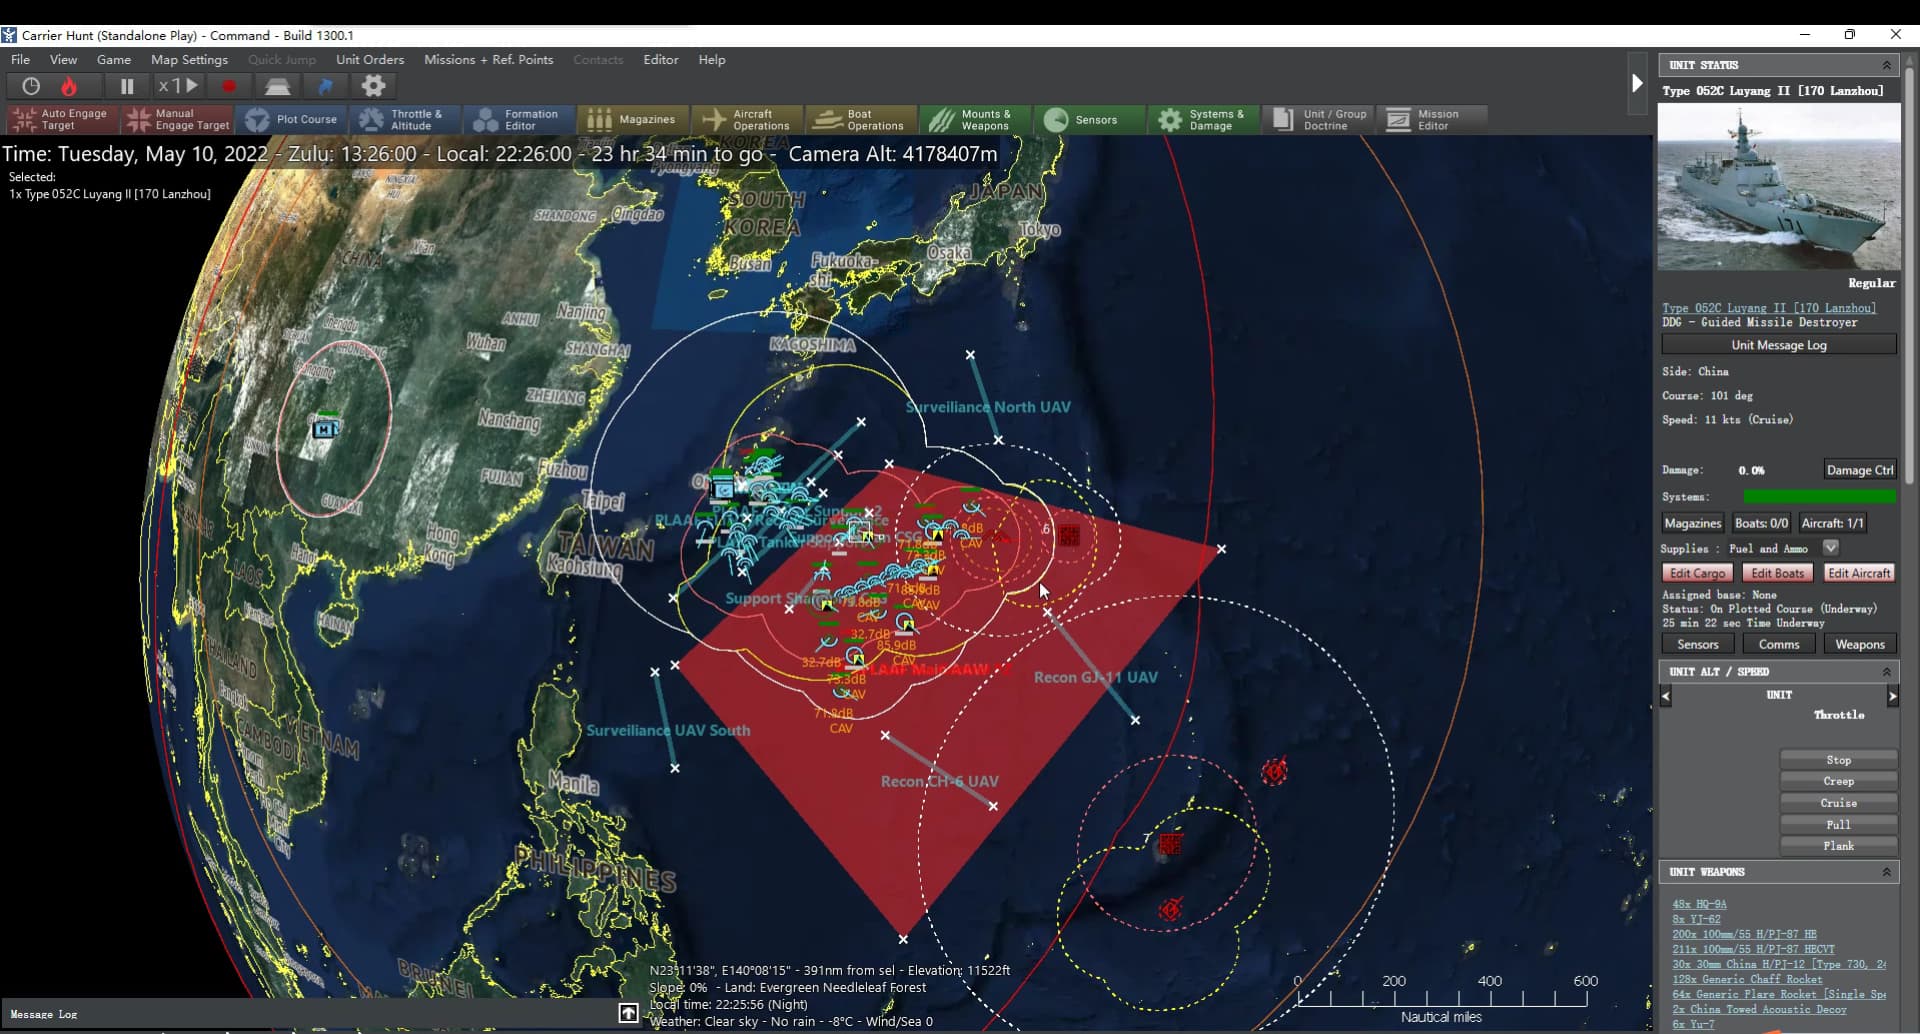
Task: Click Weapons button in unit status panel
Action: [1860, 645]
